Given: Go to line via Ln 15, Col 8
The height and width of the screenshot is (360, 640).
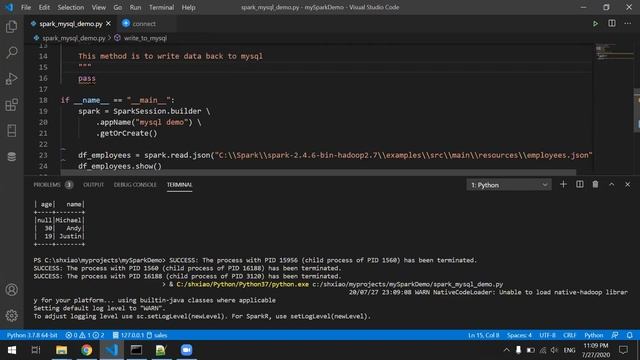Looking at the screenshot, I should (484, 335).
